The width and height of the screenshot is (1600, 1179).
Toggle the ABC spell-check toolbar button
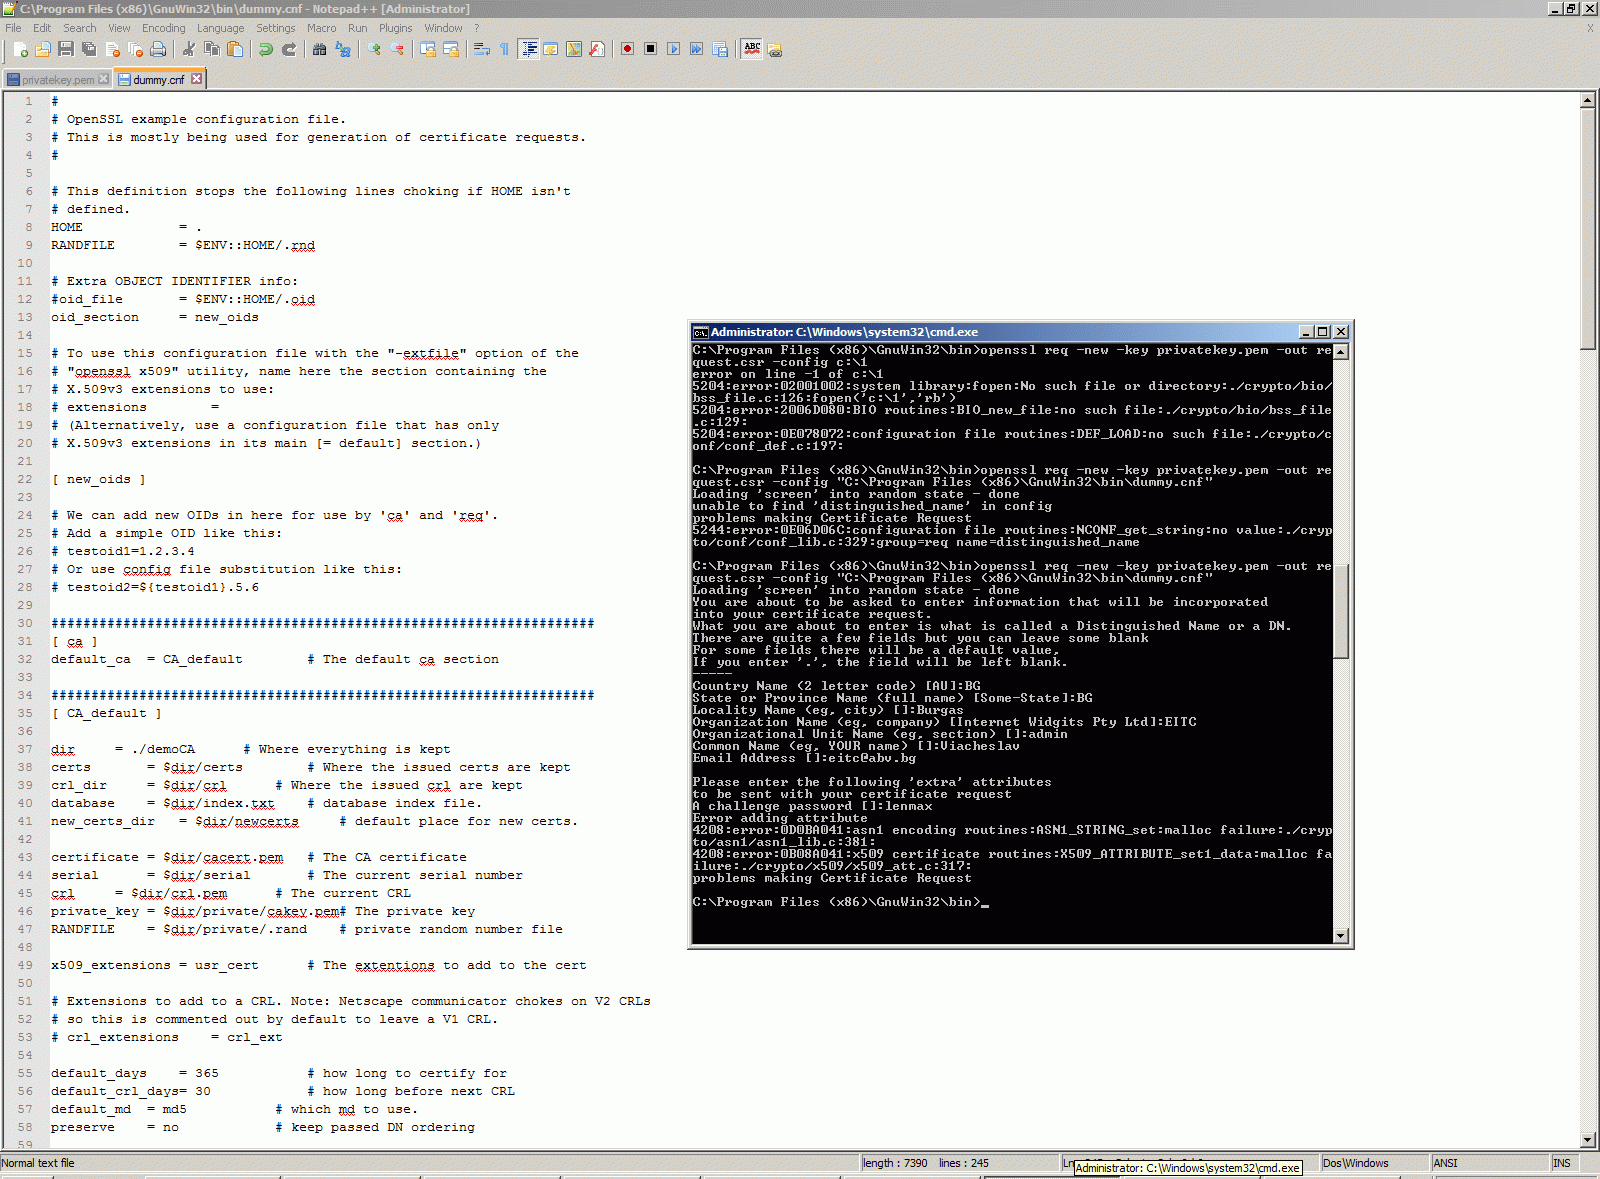[752, 49]
